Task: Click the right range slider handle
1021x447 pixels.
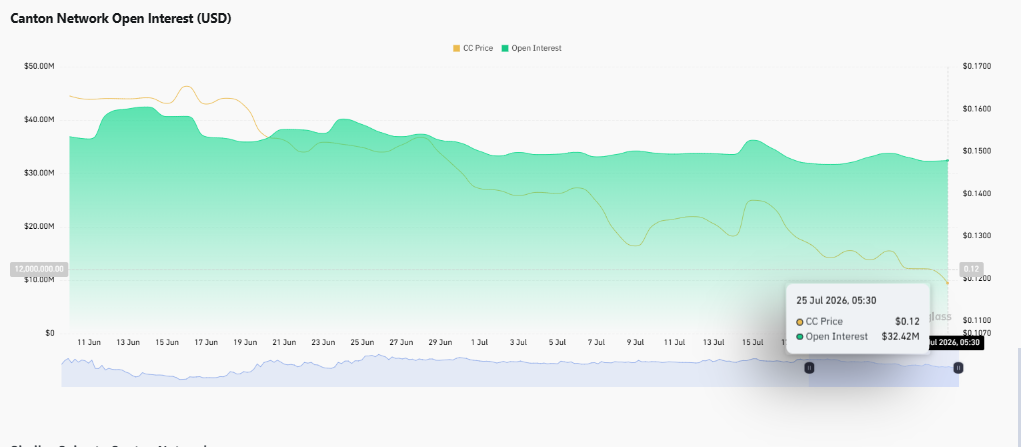Action: (958, 368)
